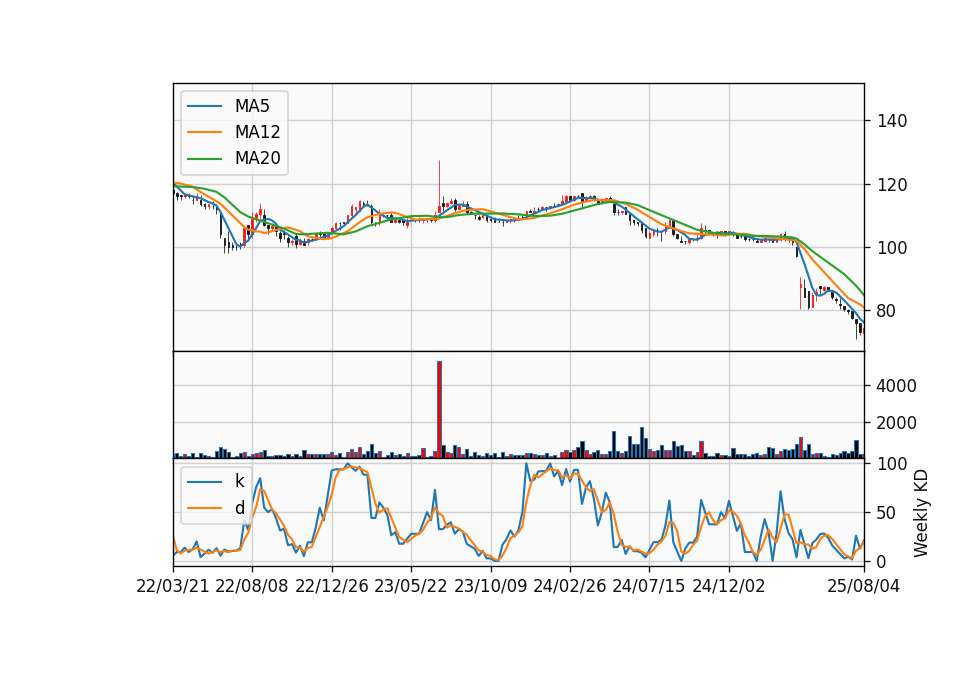
Task: Click the 120 price axis label
Action: pos(892,185)
